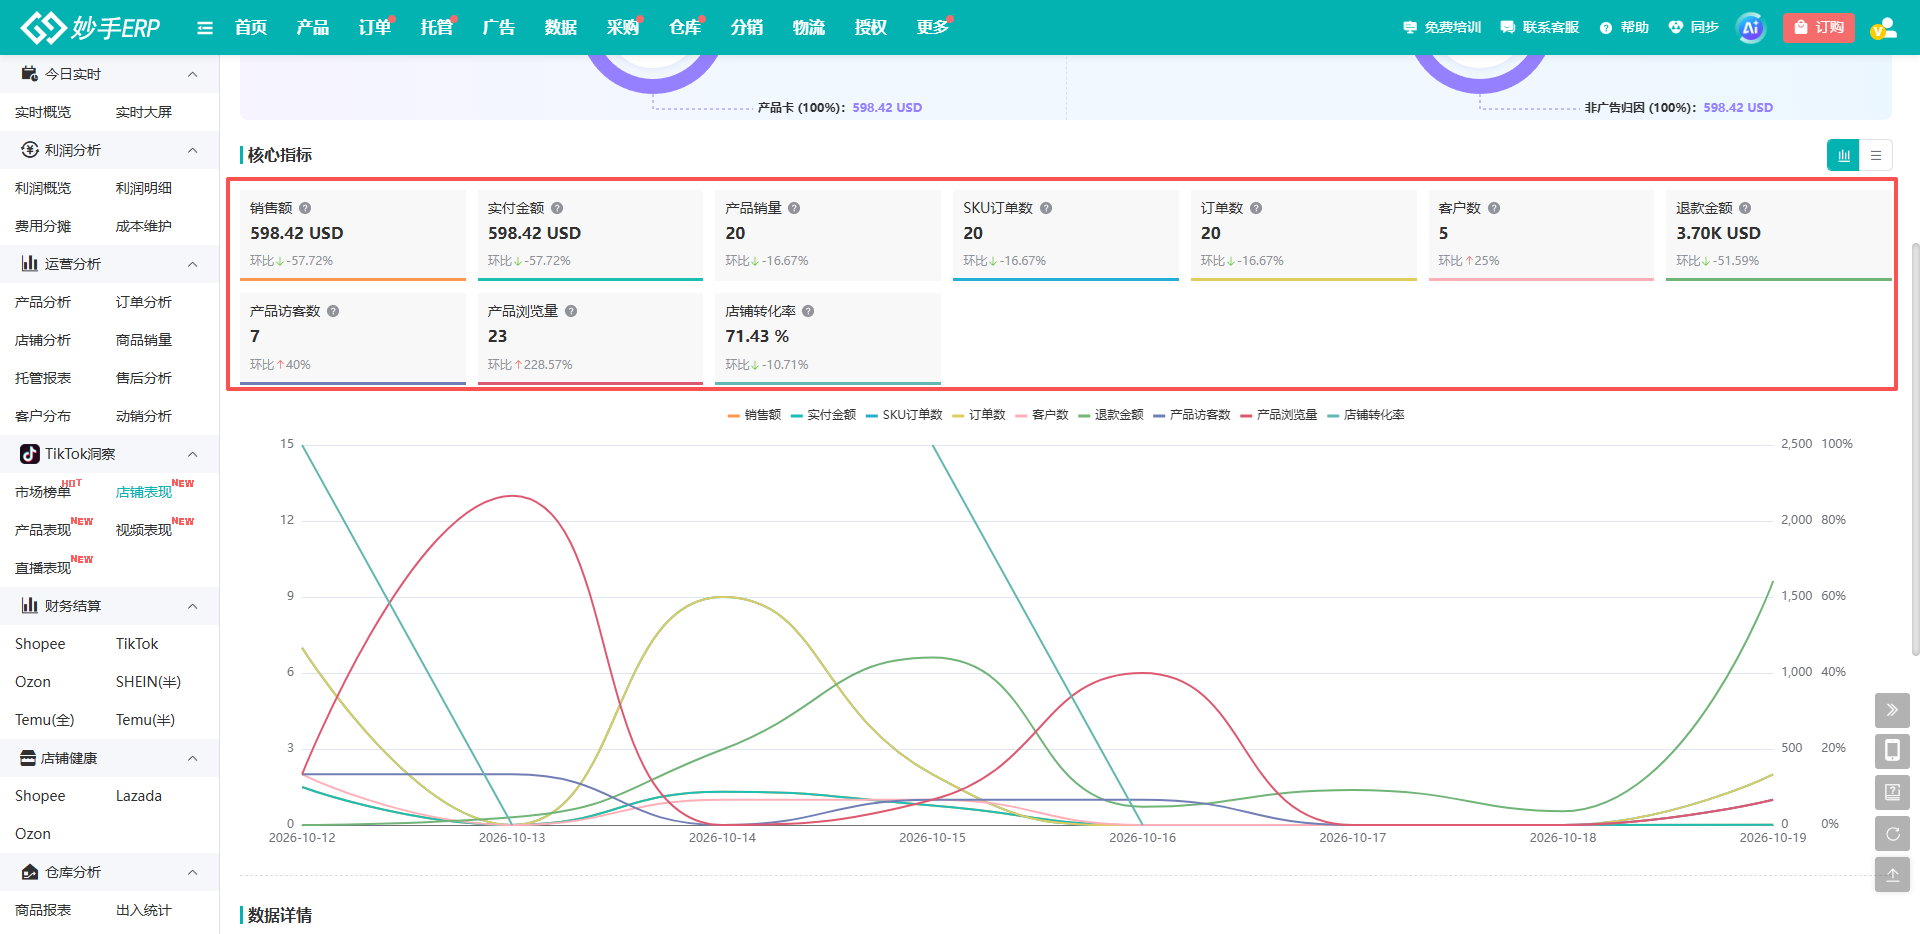Click the red 订购 button
This screenshot has height=934, width=1920.
[x=1819, y=28]
